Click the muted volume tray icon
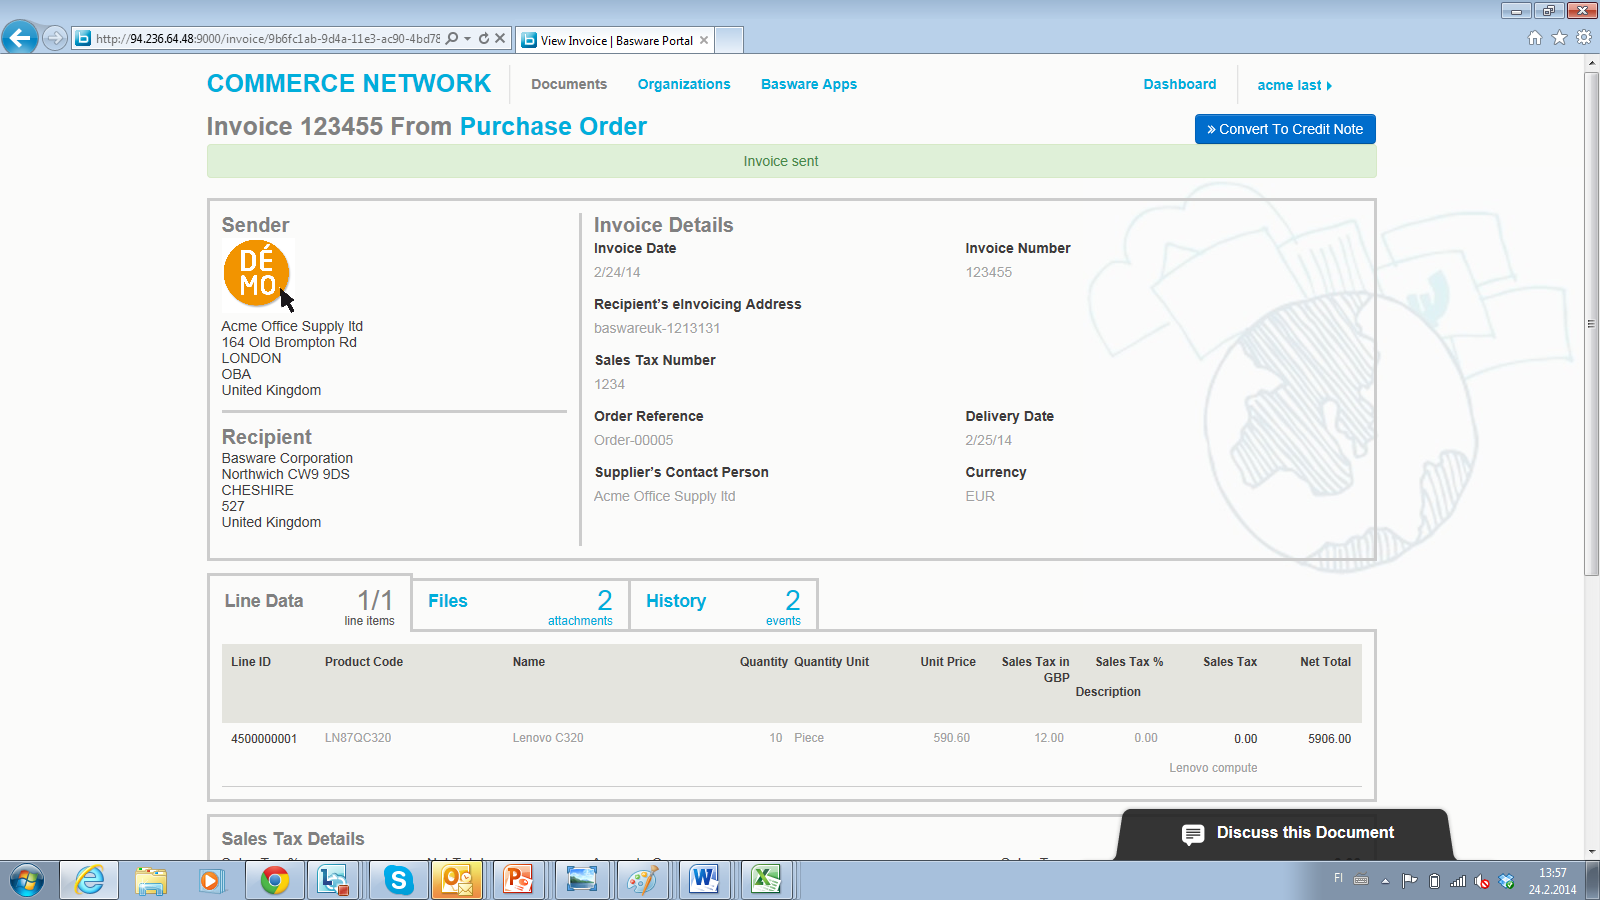The height and width of the screenshot is (900, 1600). click(1482, 881)
